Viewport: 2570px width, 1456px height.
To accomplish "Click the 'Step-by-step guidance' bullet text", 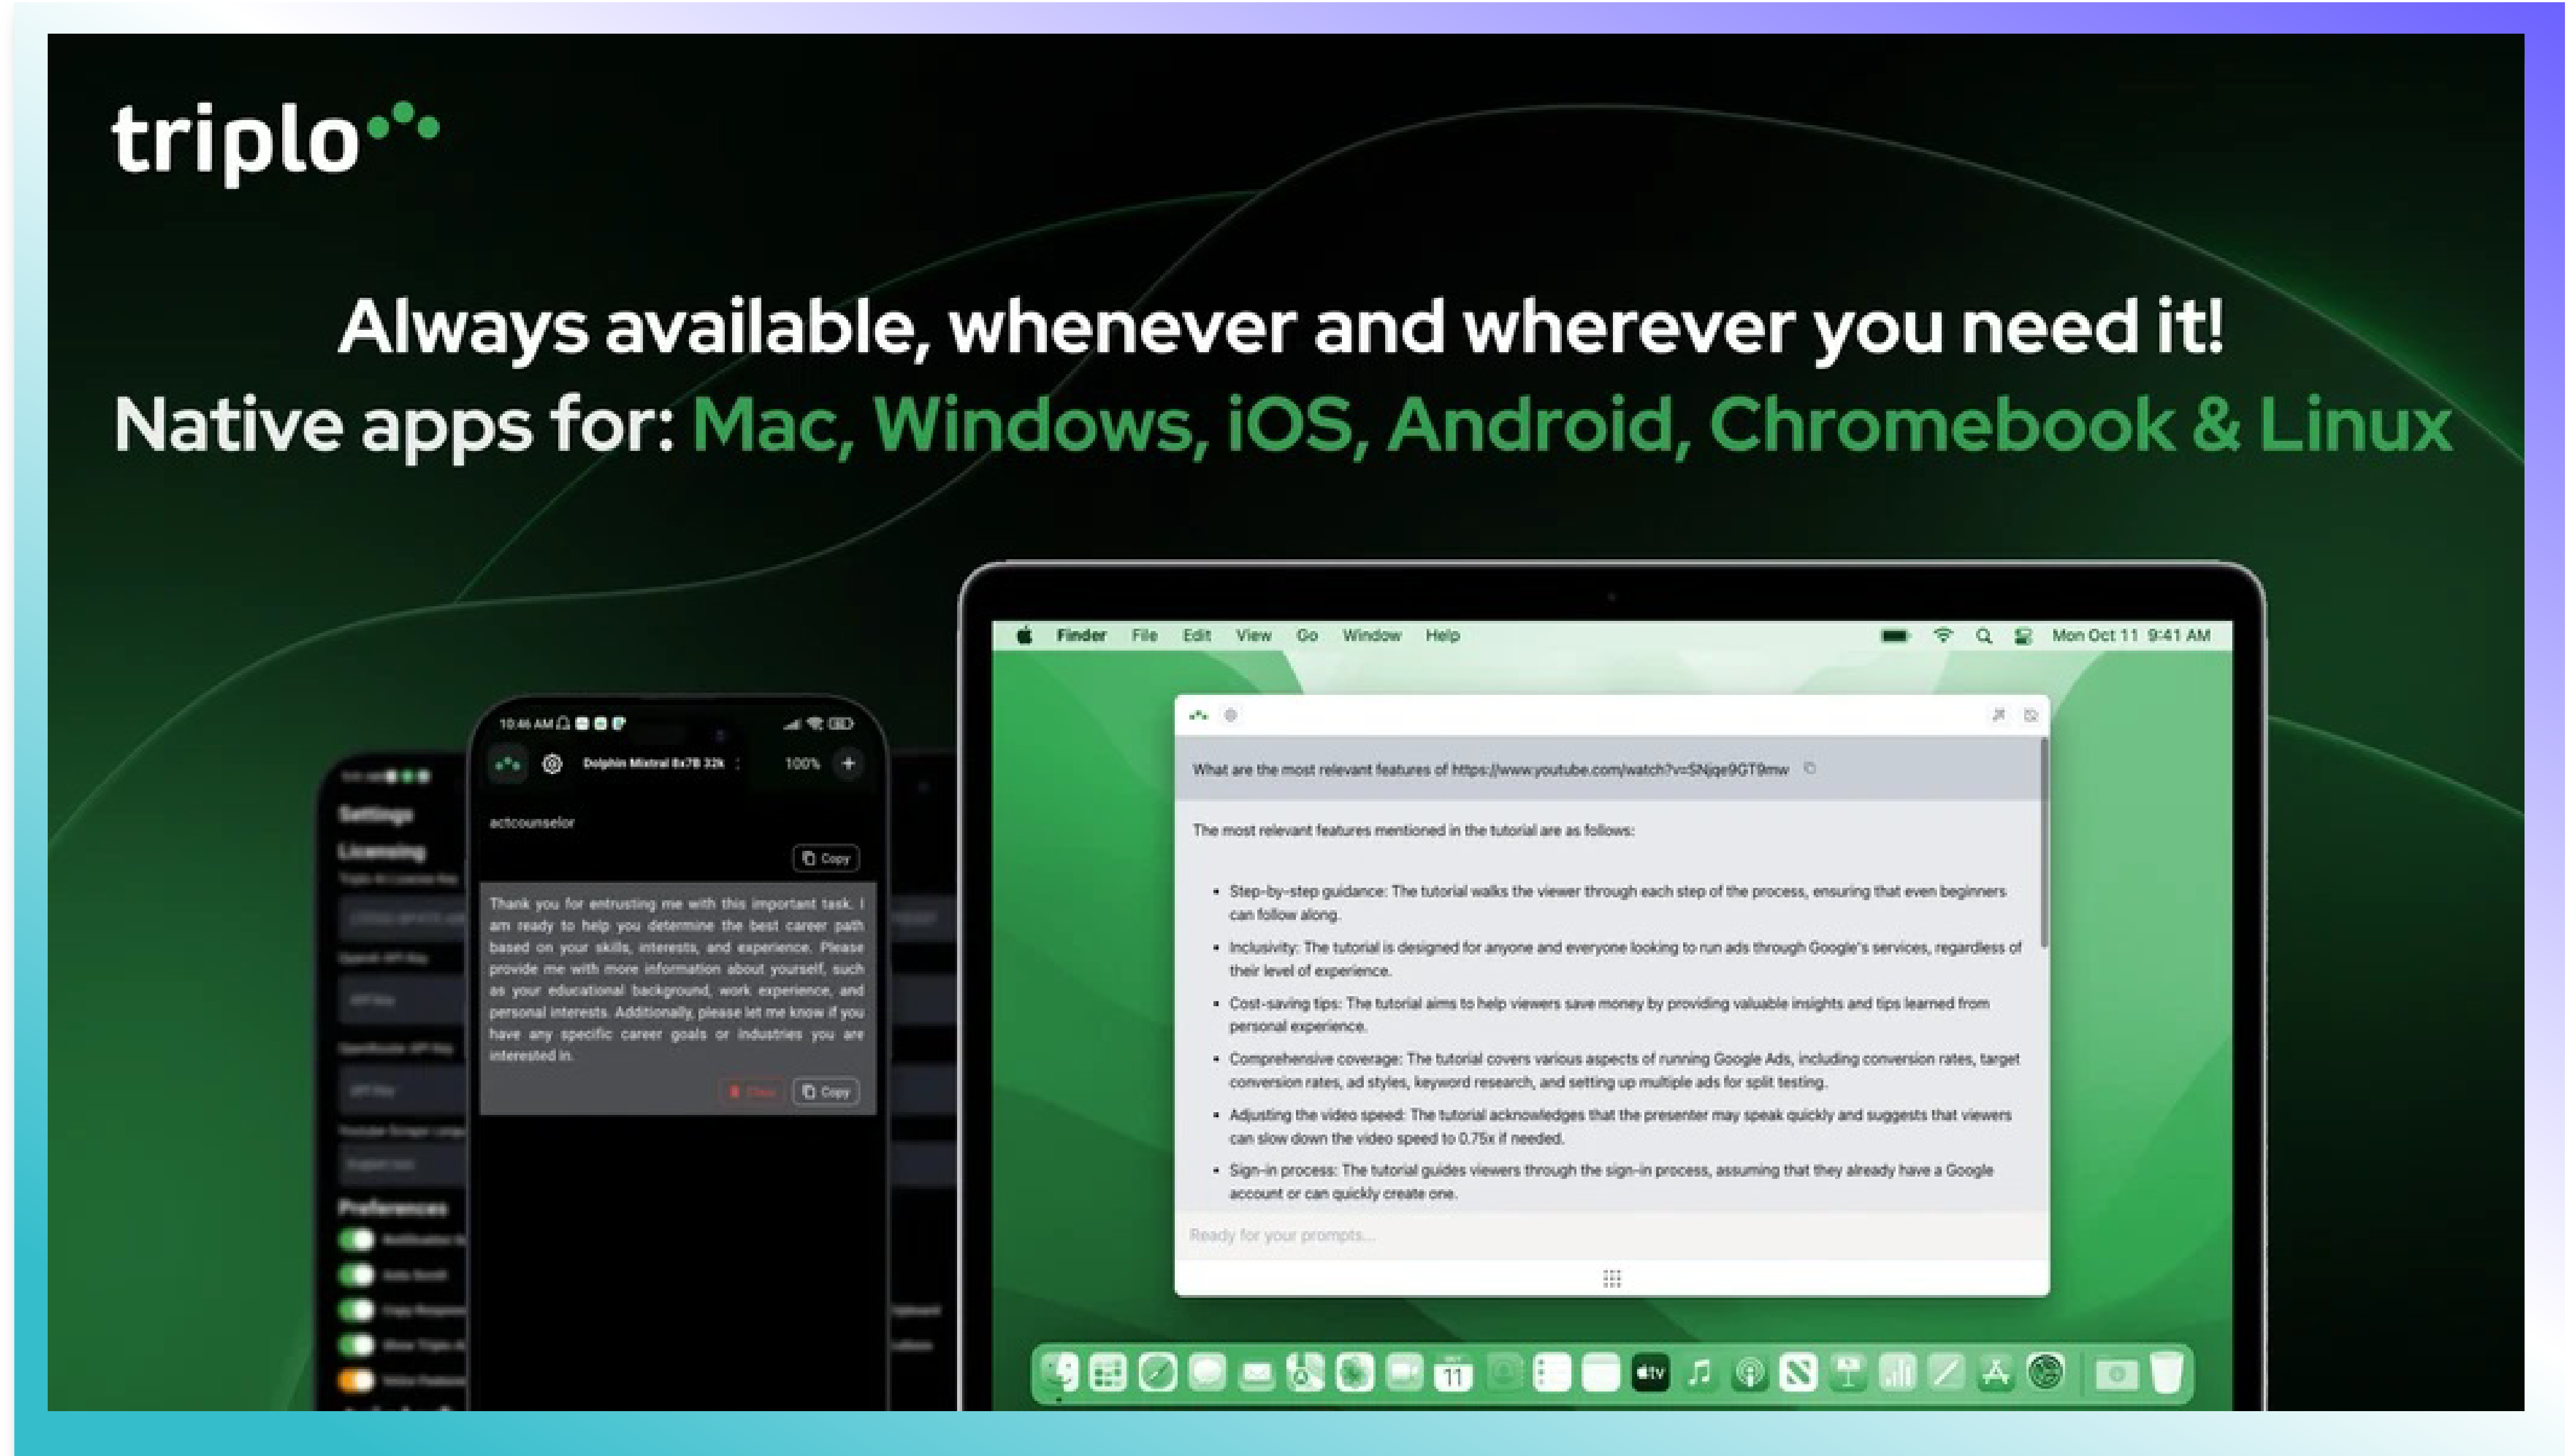I will (1617, 902).
